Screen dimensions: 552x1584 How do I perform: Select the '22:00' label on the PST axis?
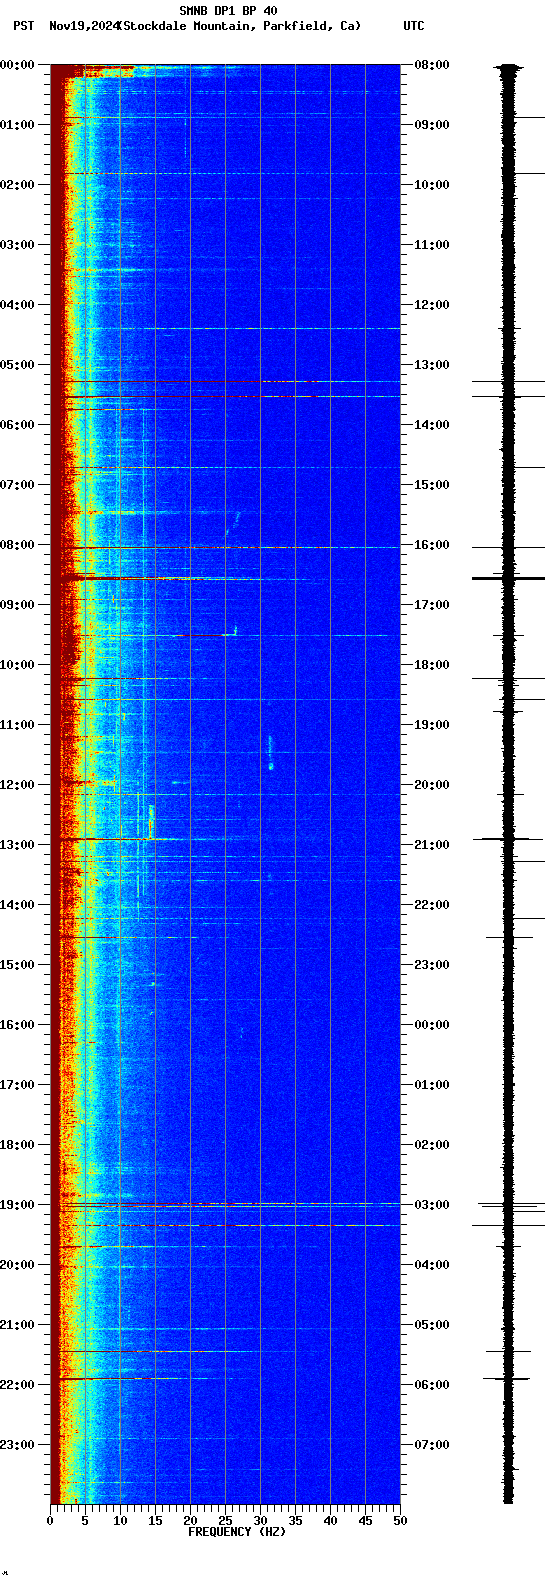(x=16, y=1385)
